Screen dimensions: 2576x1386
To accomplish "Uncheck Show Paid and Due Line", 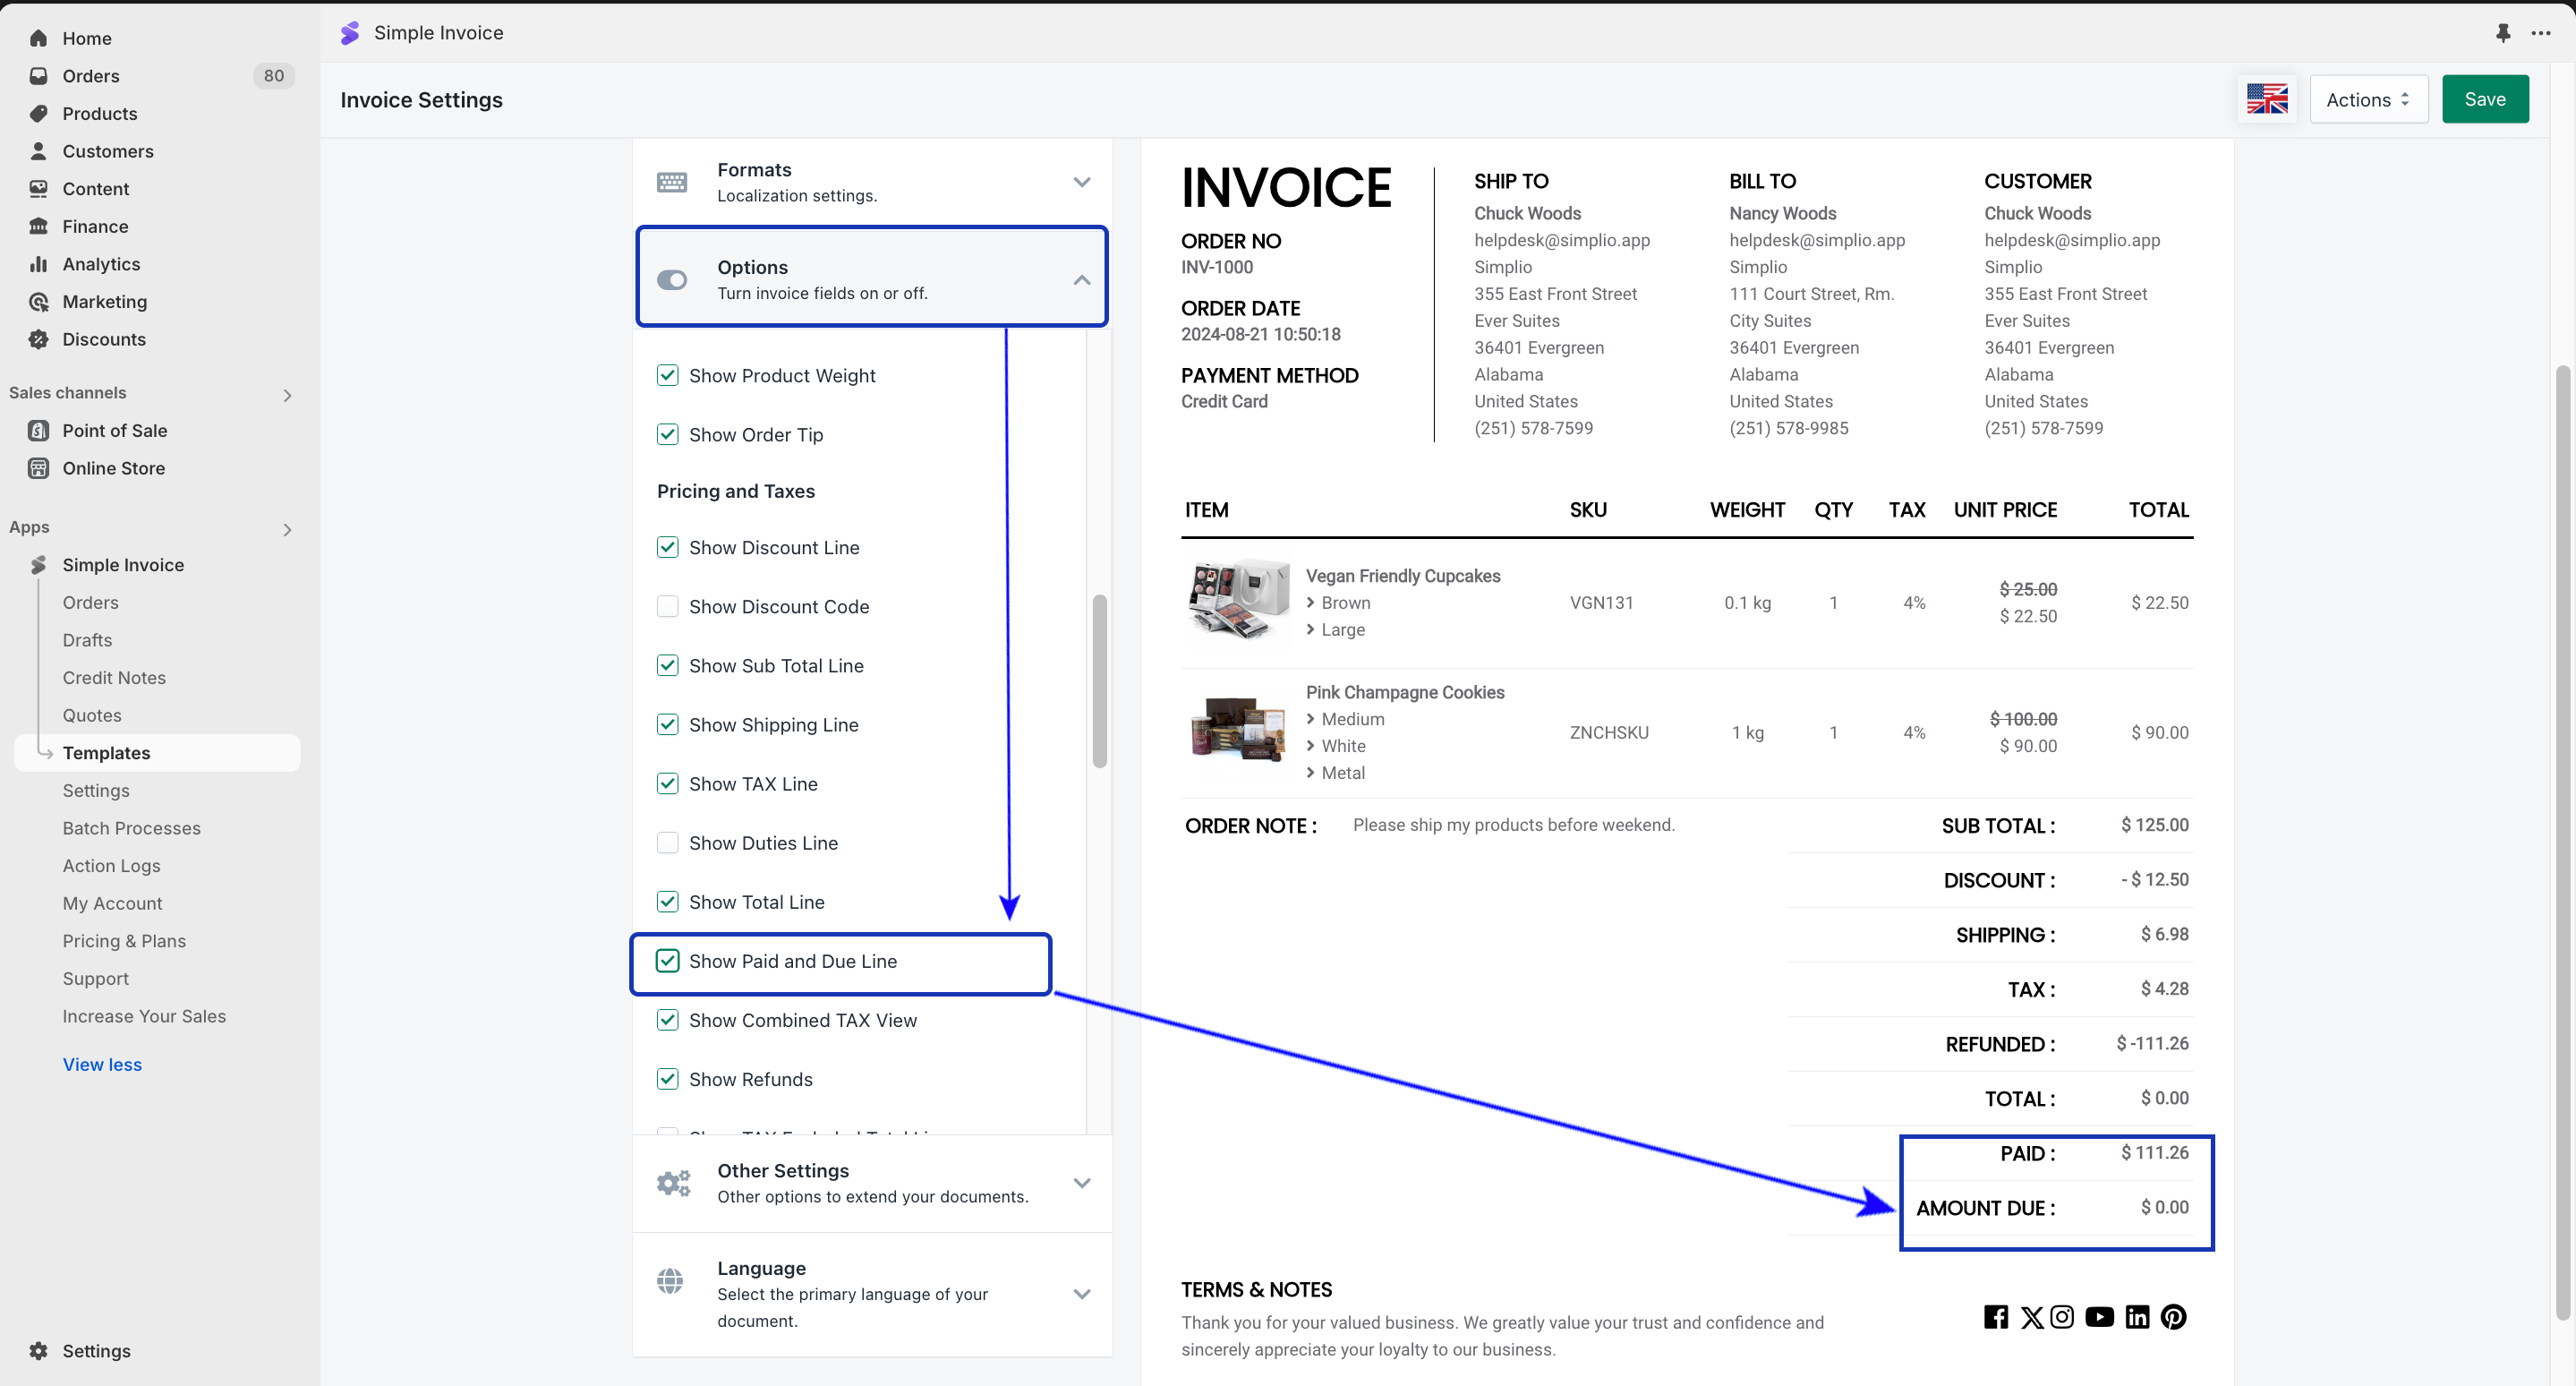I will point(667,960).
